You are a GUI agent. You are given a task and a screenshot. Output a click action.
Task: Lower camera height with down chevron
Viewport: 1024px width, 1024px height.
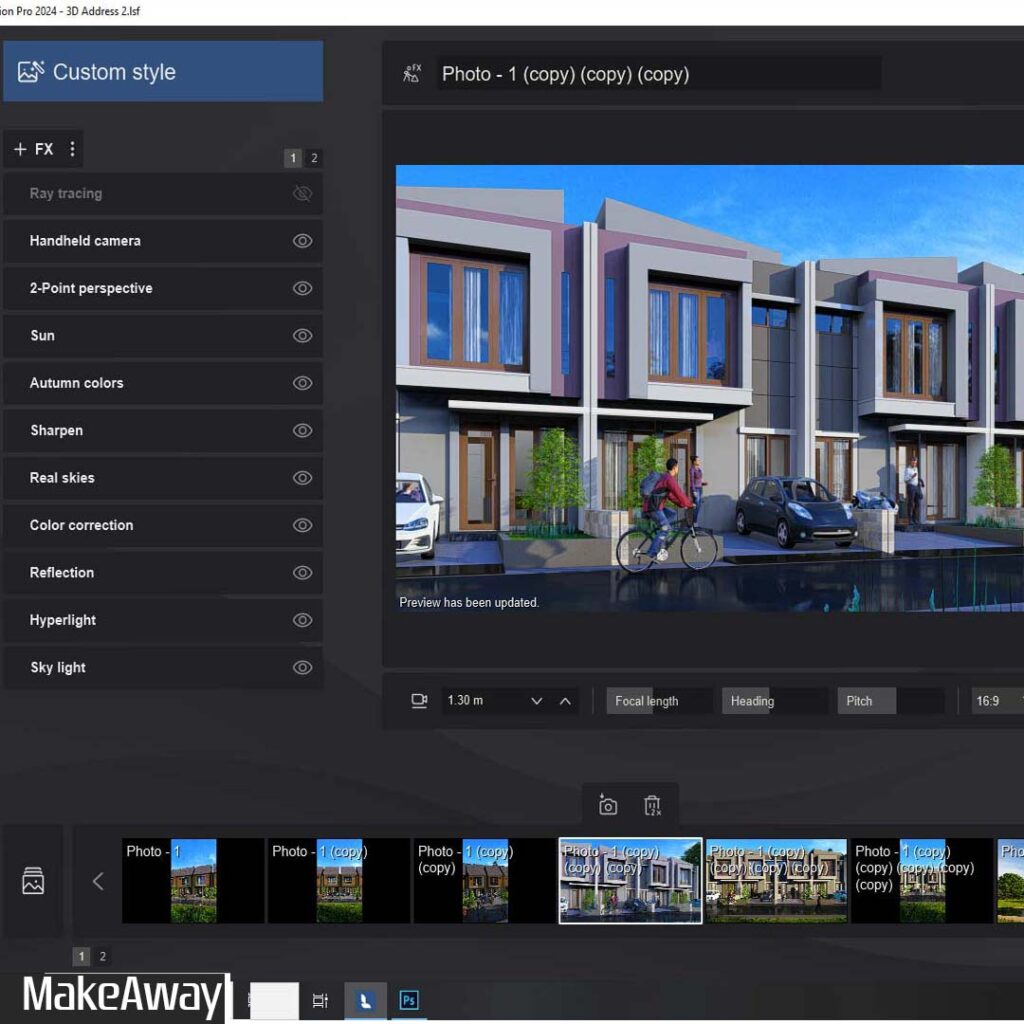pyautogui.click(x=537, y=701)
